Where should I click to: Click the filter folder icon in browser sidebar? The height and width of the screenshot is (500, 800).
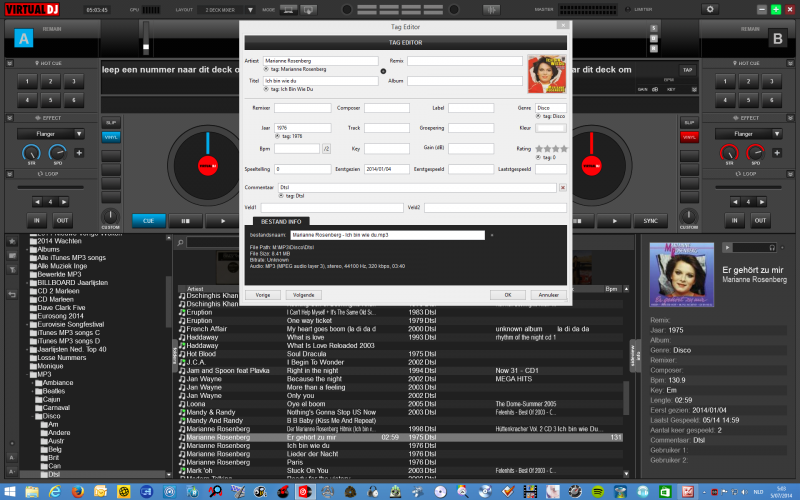(x=12, y=270)
